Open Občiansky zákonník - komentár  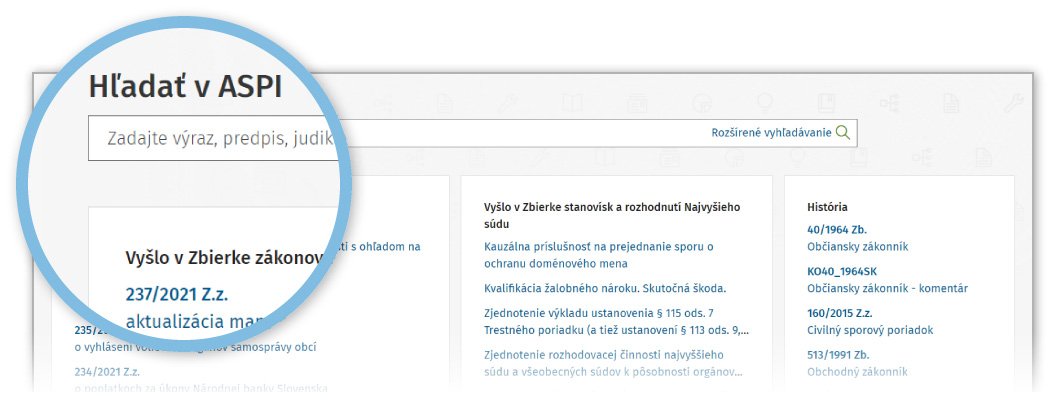(x=887, y=288)
